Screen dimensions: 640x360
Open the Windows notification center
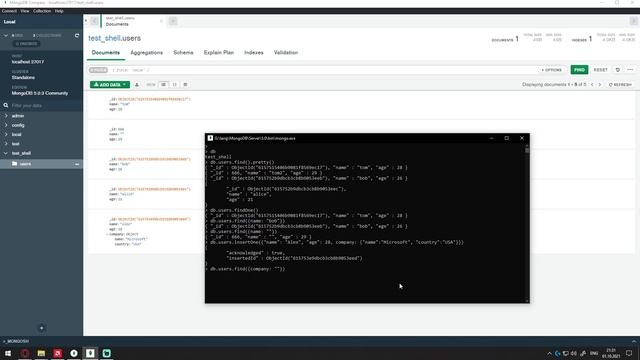tap(629, 353)
